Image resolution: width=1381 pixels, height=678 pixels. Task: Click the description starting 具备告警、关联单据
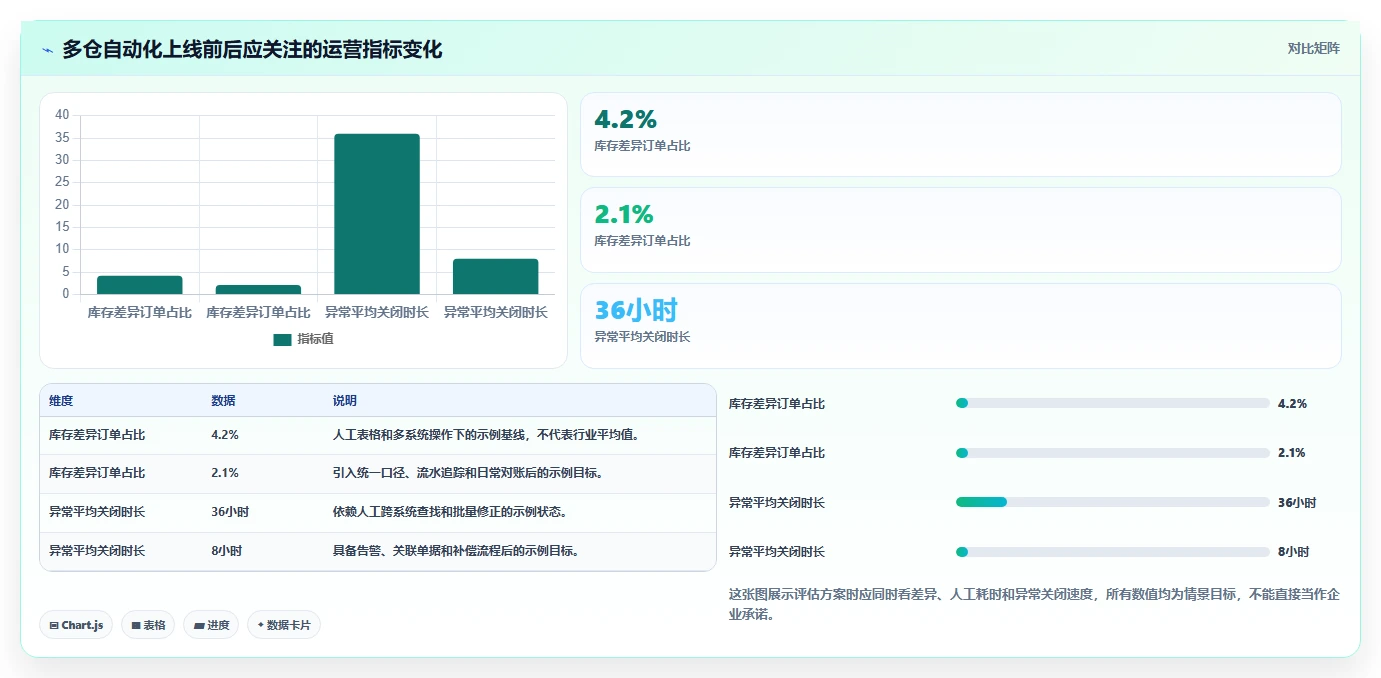coord(456,551)
